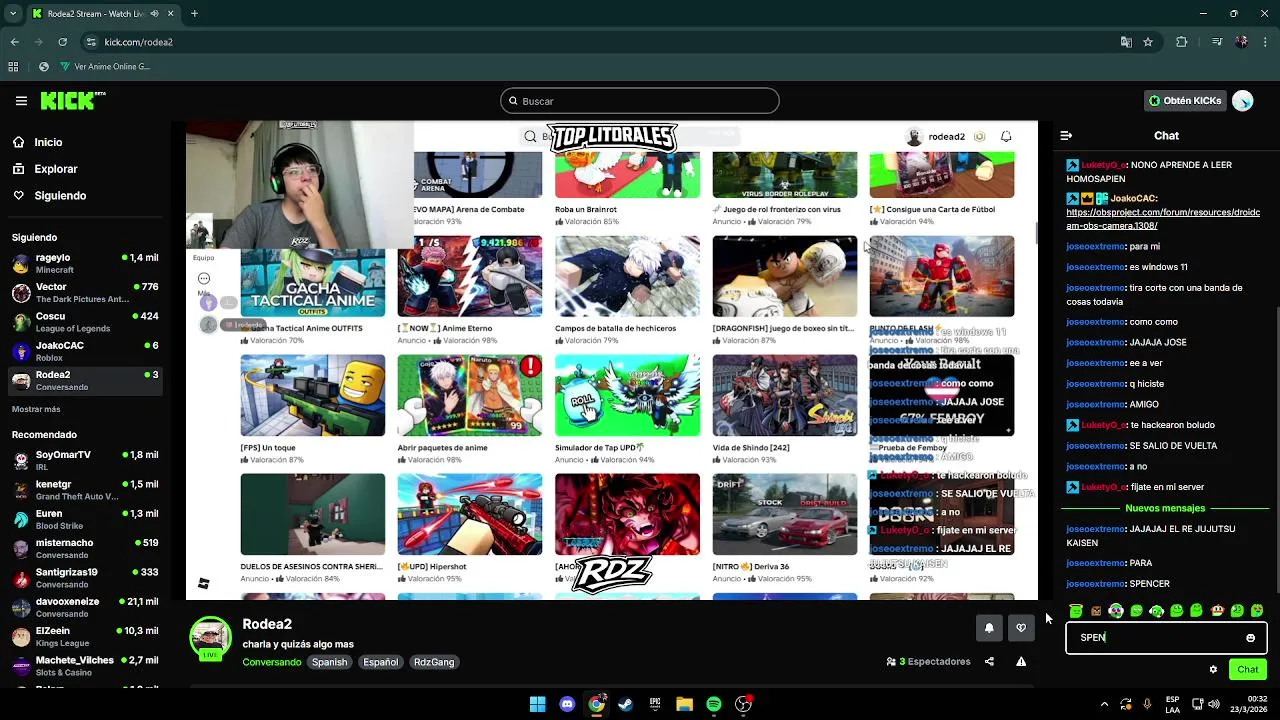Jump to Nuevos mensajes in chat

1165,508
